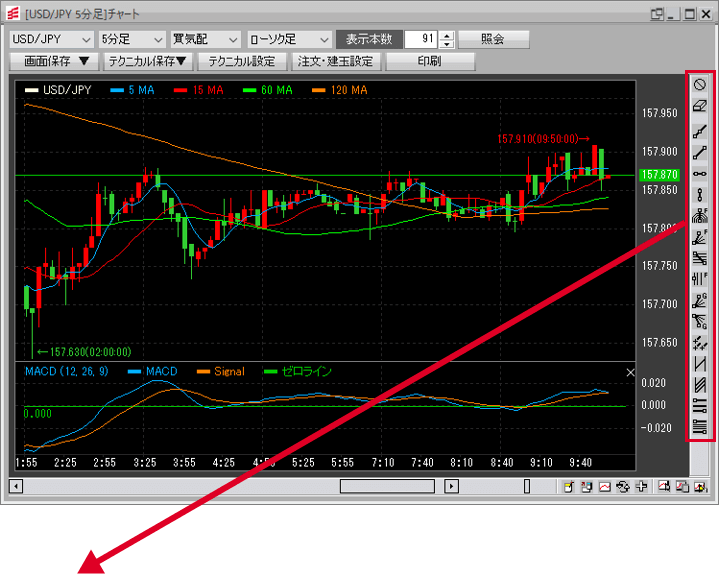Open the 買気配 price type dropdown
Screen dimensions: 720x580
tap(205, 39)
